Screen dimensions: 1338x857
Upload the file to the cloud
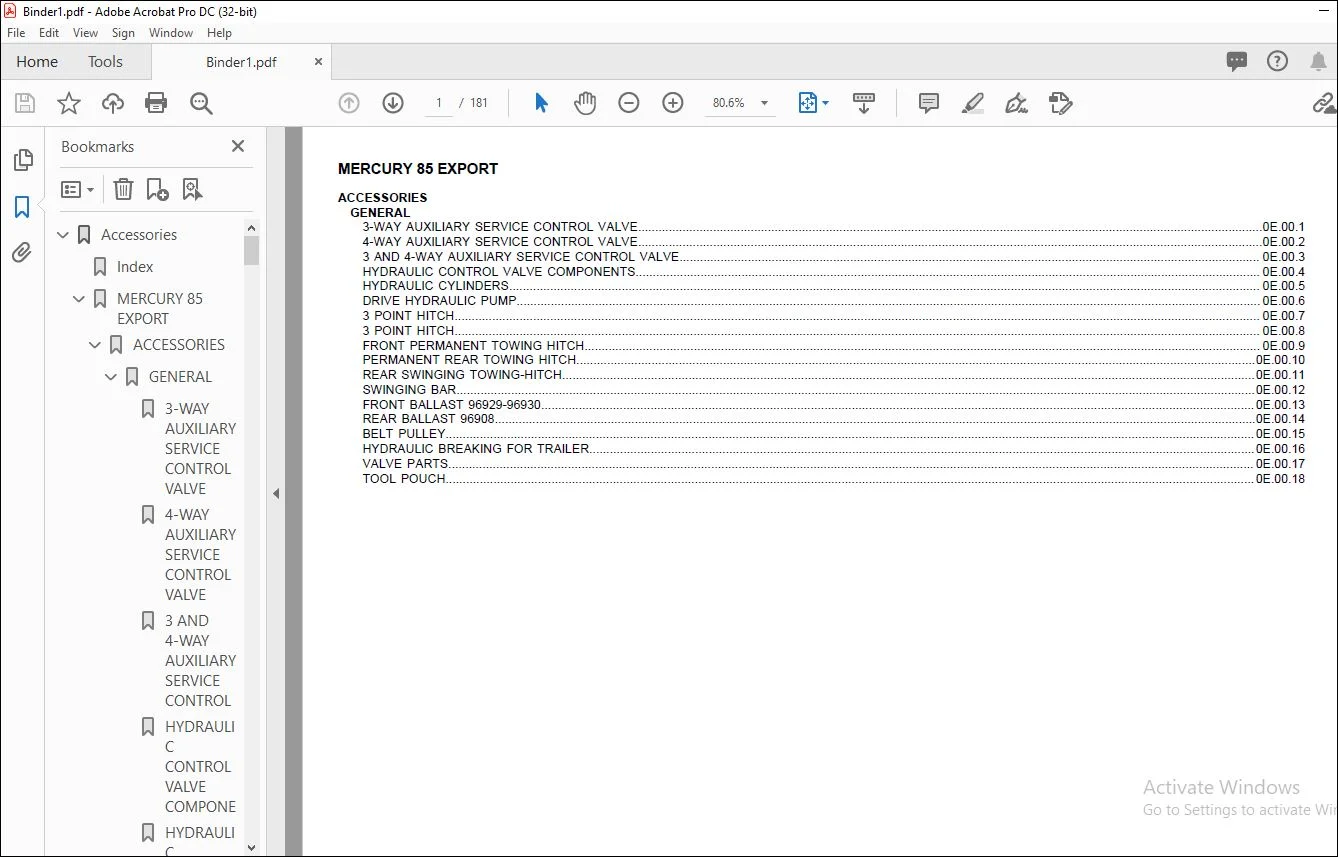tap(113, 103)
